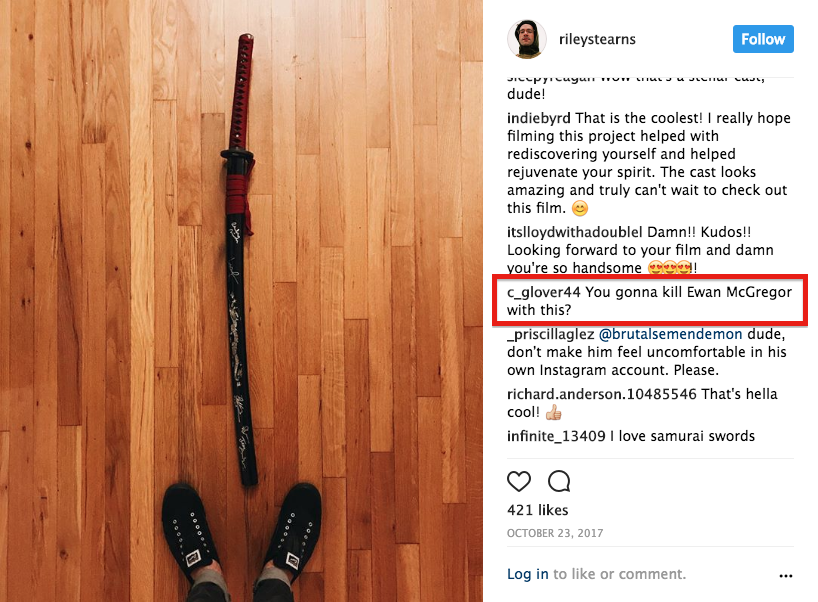The height and width of the screenshot is (602, 818).
Task: Click the blue Follow button
Action: (x=763, y=39)
